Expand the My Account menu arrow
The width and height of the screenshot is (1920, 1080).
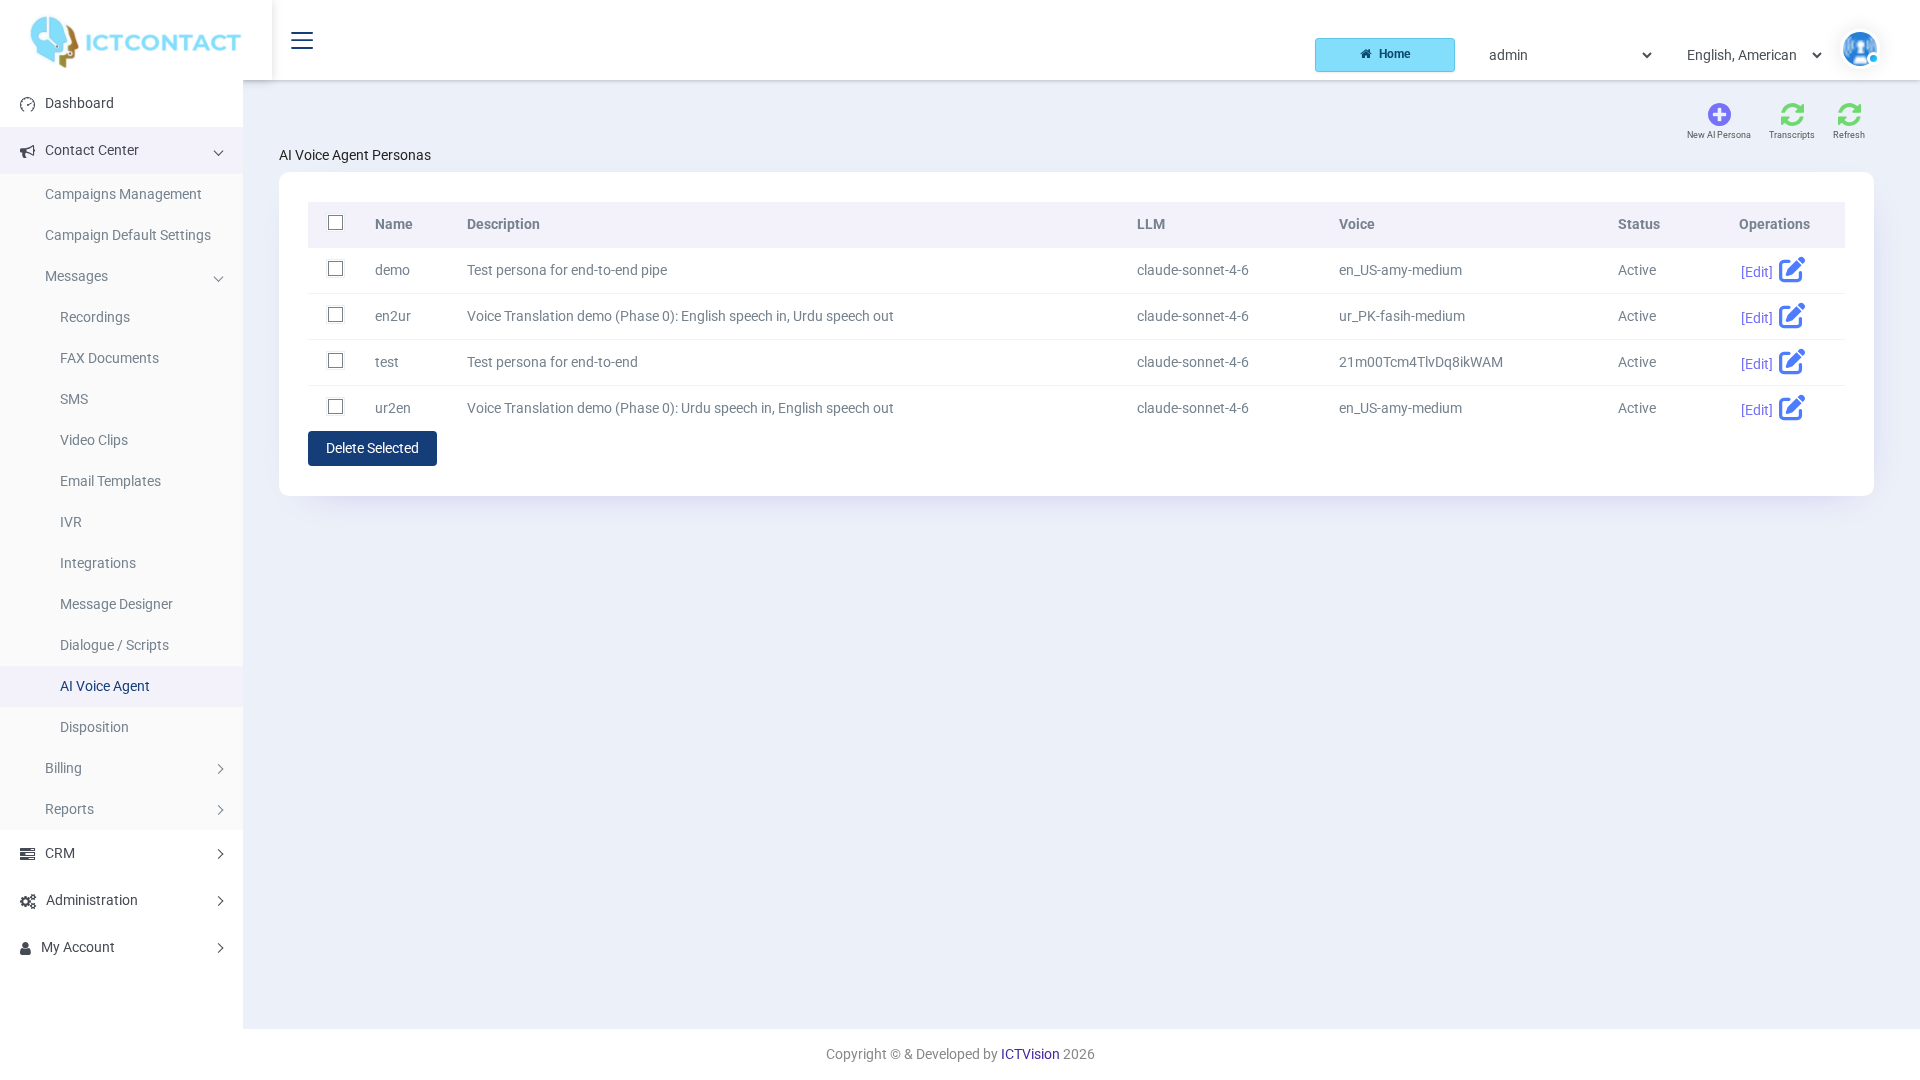[x=220, y=948]
